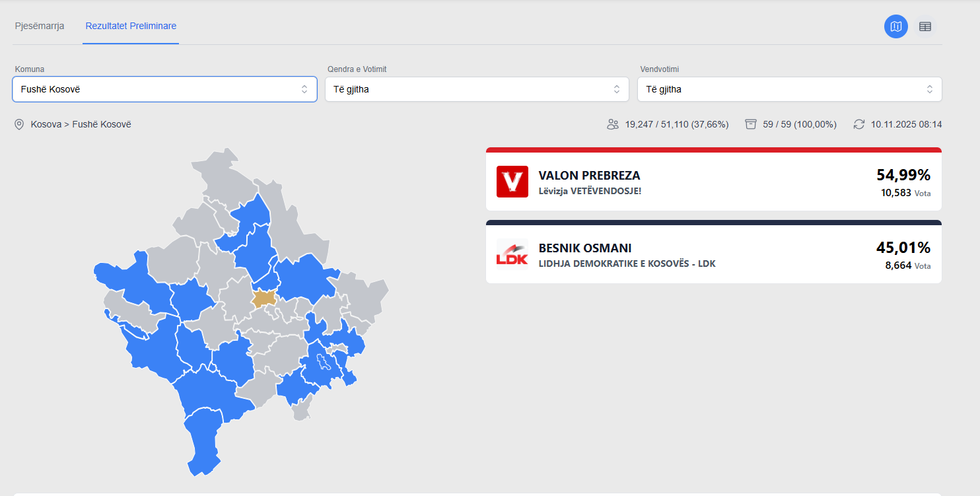Open the Qendra e Votimit dropdown
The height and width of the screenshot is (496, 980).
(x=477, y=89)
